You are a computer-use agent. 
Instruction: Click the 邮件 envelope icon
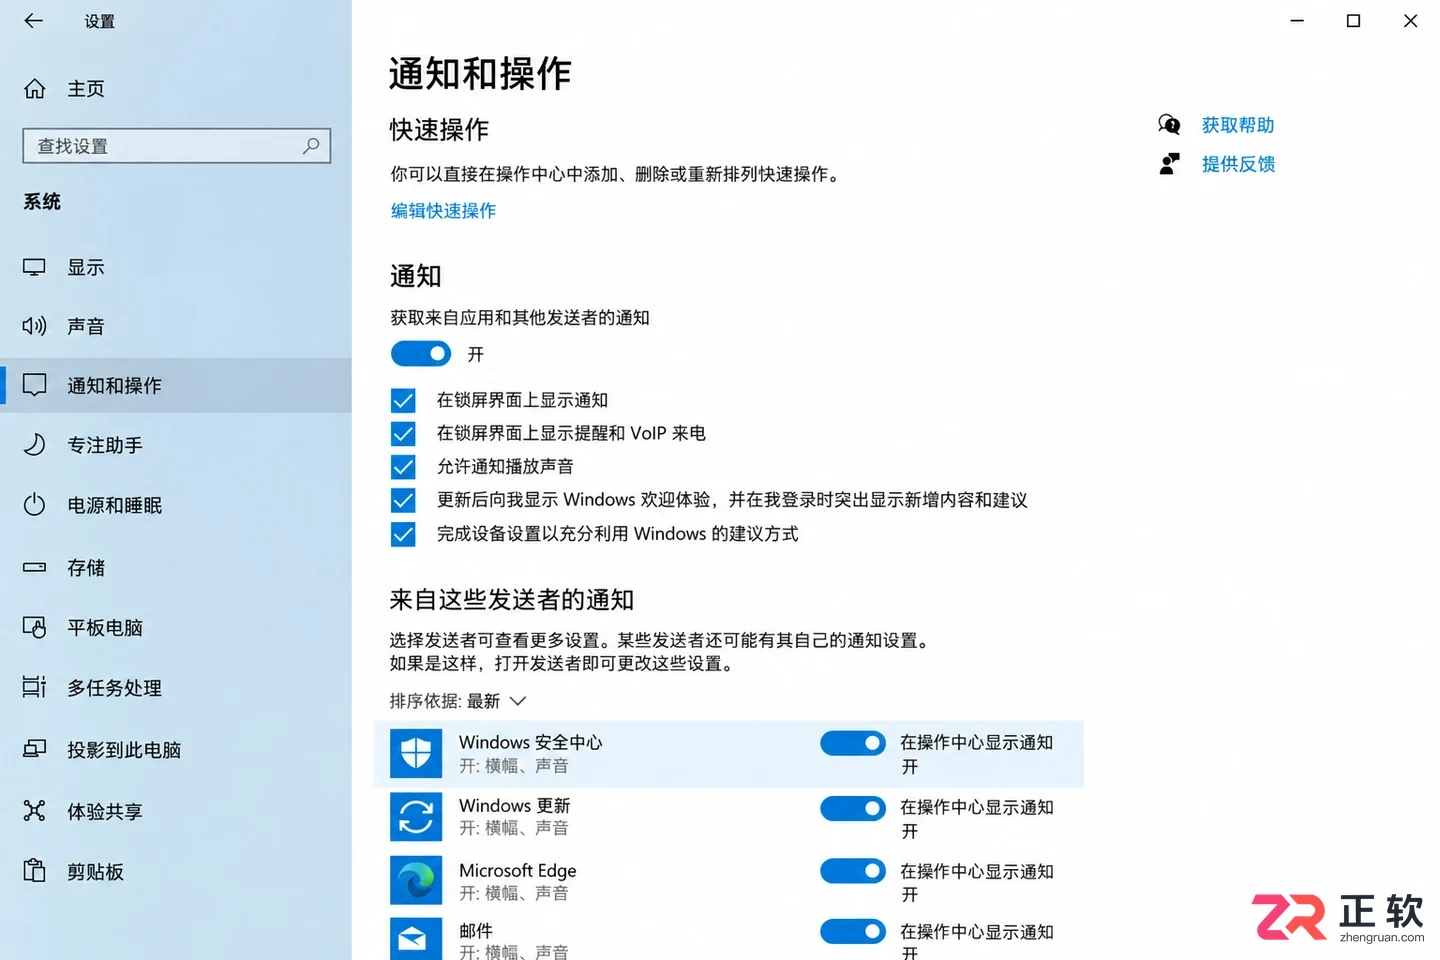coord(416,939)
